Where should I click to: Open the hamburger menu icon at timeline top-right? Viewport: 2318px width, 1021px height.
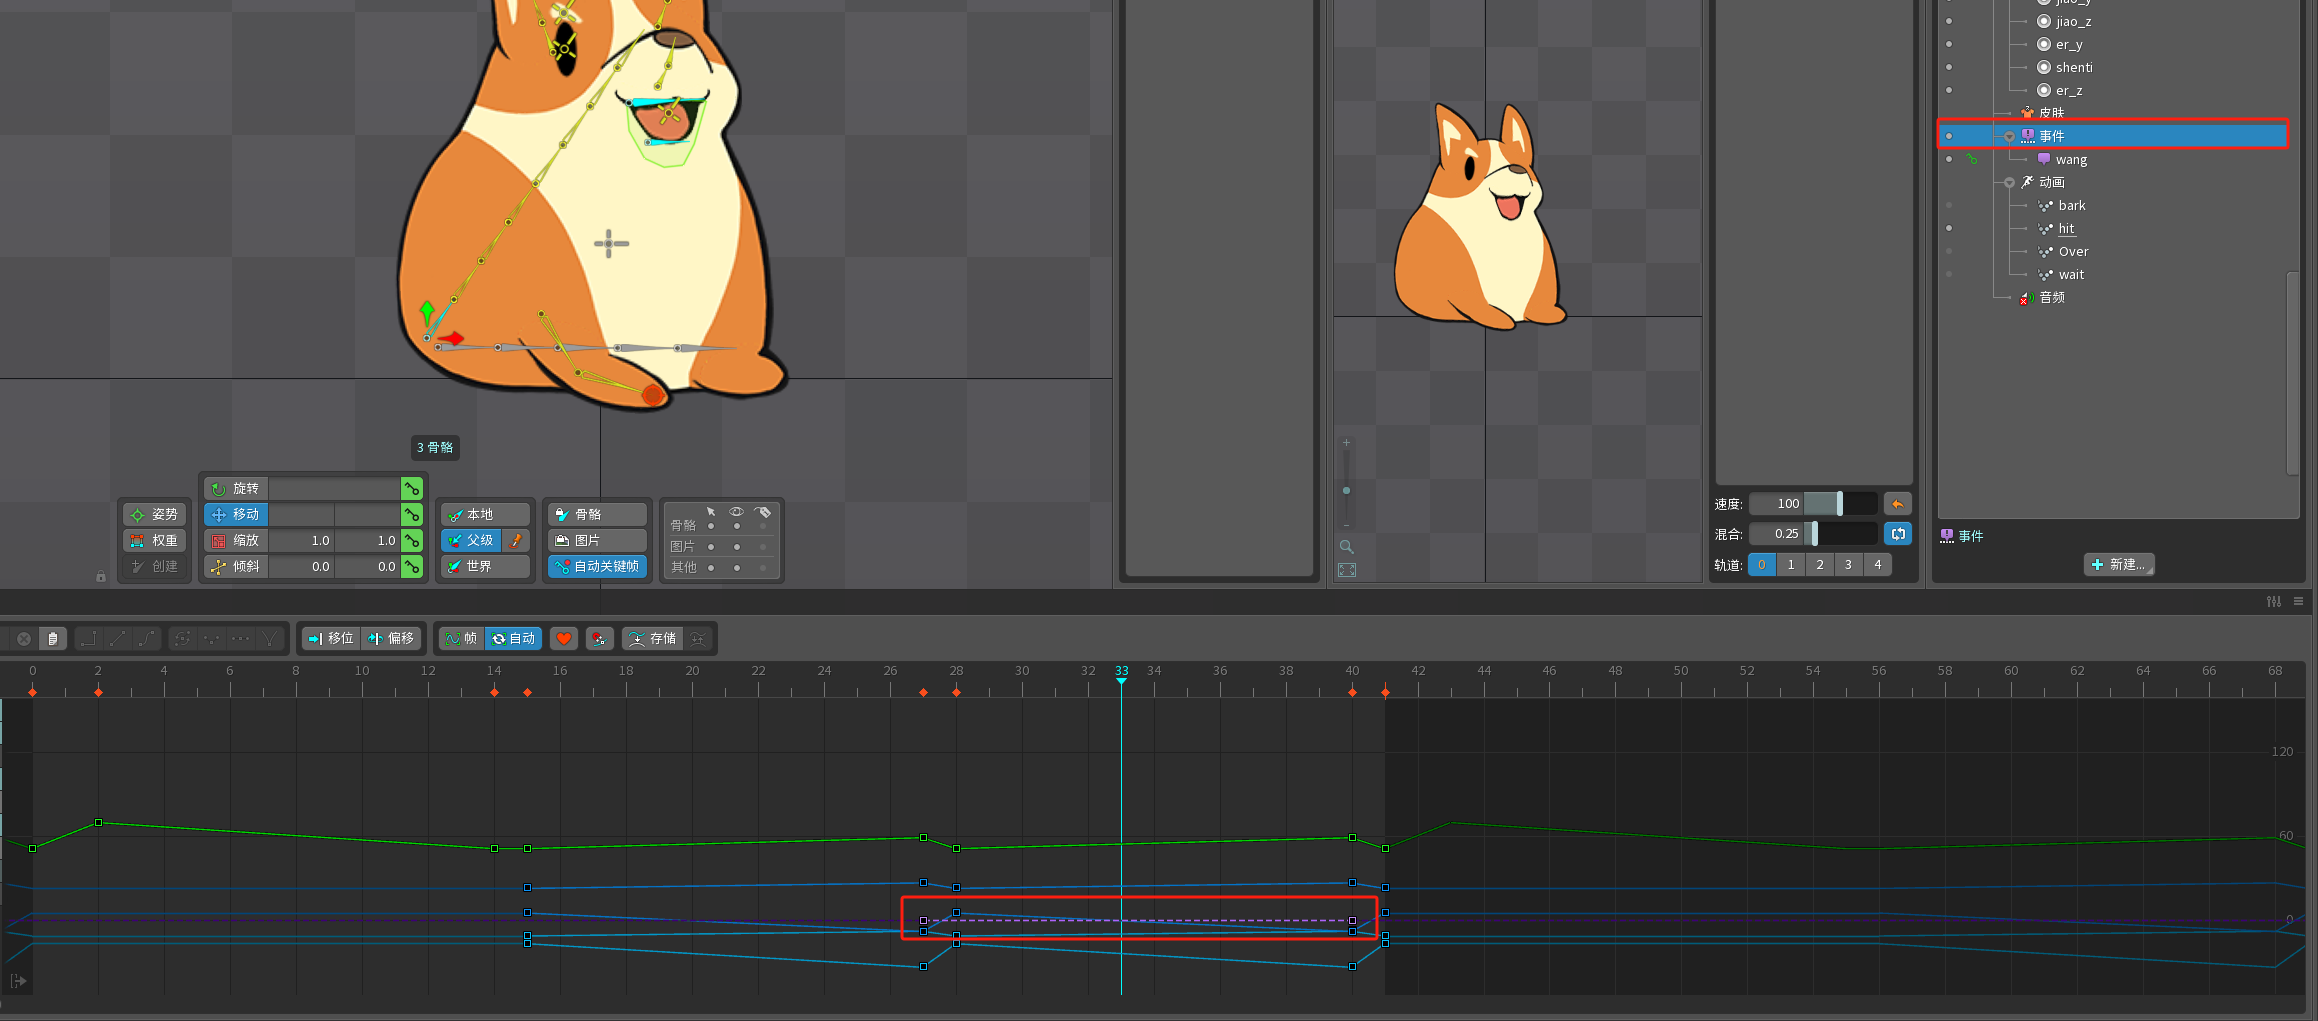[2298, 601]
